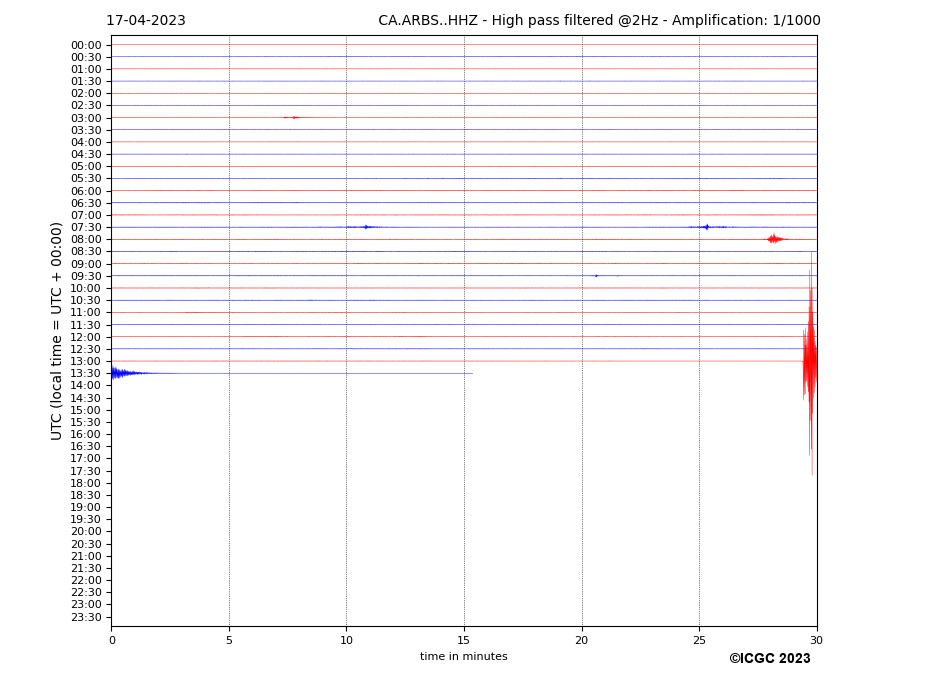Click the UTC local time axis label
Viewport: 927px width, 696px height.
pos(56,331)
